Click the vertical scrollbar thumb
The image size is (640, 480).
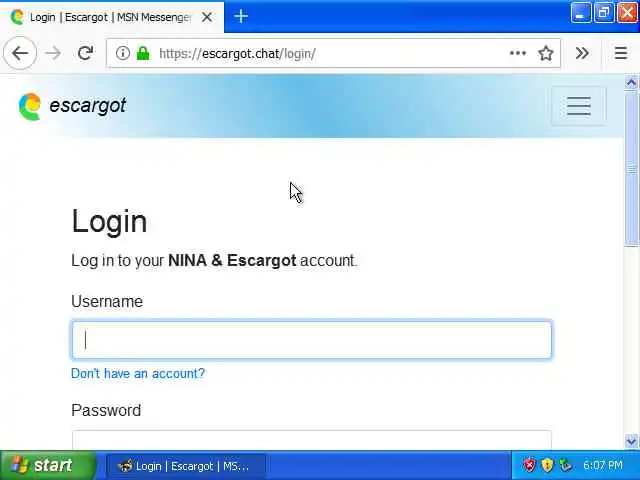tap(631, 168)
